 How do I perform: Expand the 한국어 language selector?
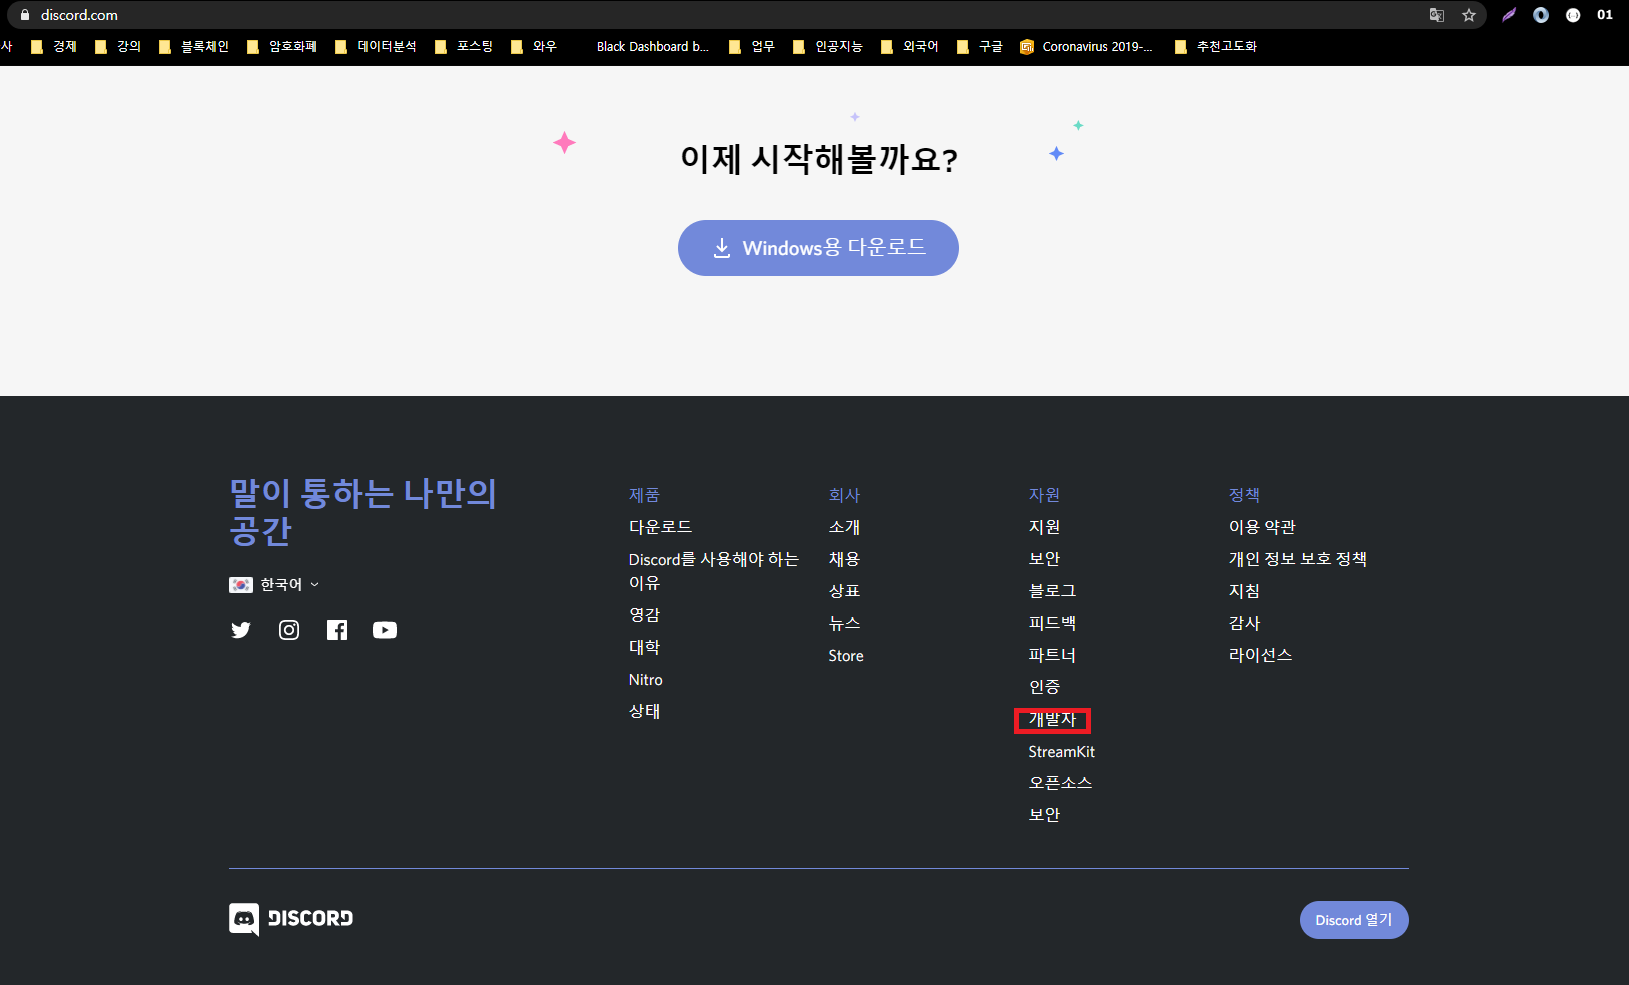click(x=274, y=585)
